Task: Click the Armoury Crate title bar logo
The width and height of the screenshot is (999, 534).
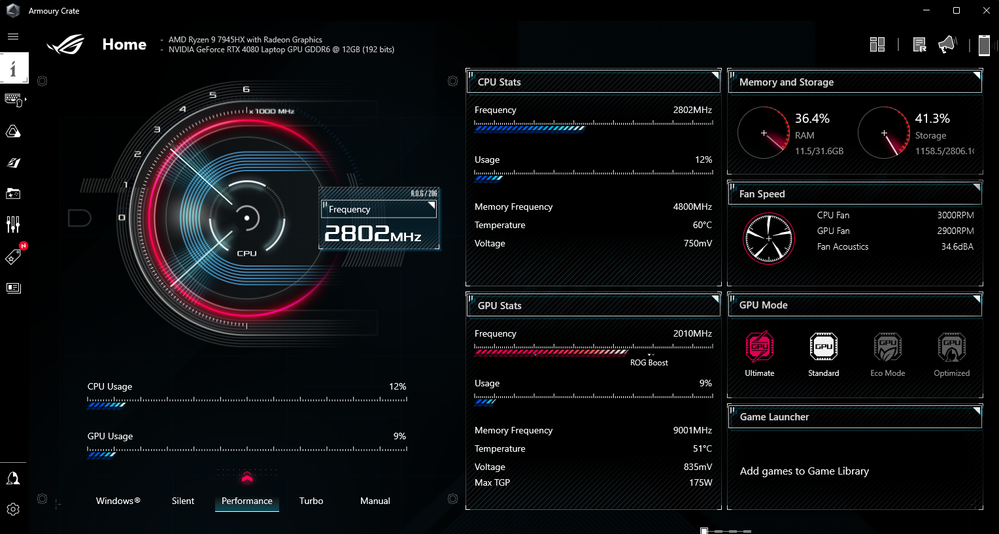Action: click(13, 11)
